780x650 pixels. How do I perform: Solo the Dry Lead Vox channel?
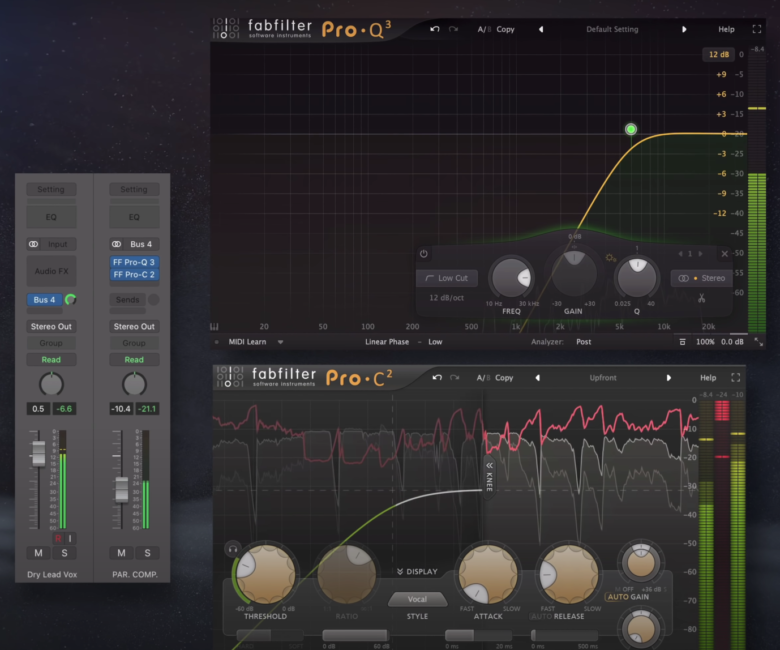click(64, 553)
